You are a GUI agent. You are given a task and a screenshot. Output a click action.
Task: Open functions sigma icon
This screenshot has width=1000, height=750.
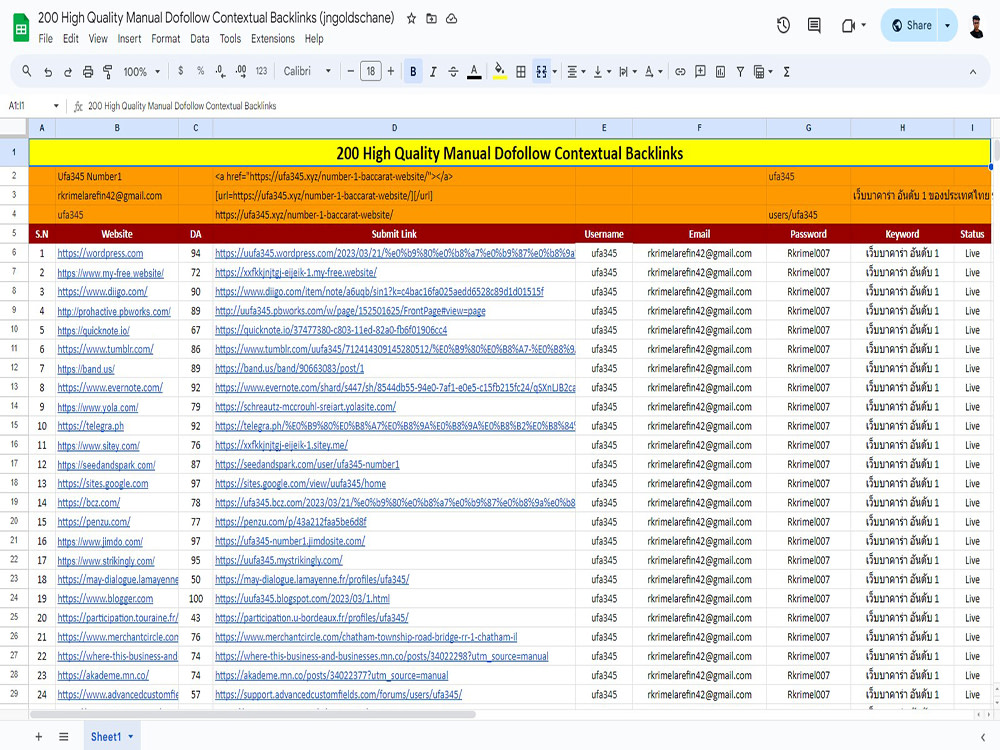click(x=786, y=72)
